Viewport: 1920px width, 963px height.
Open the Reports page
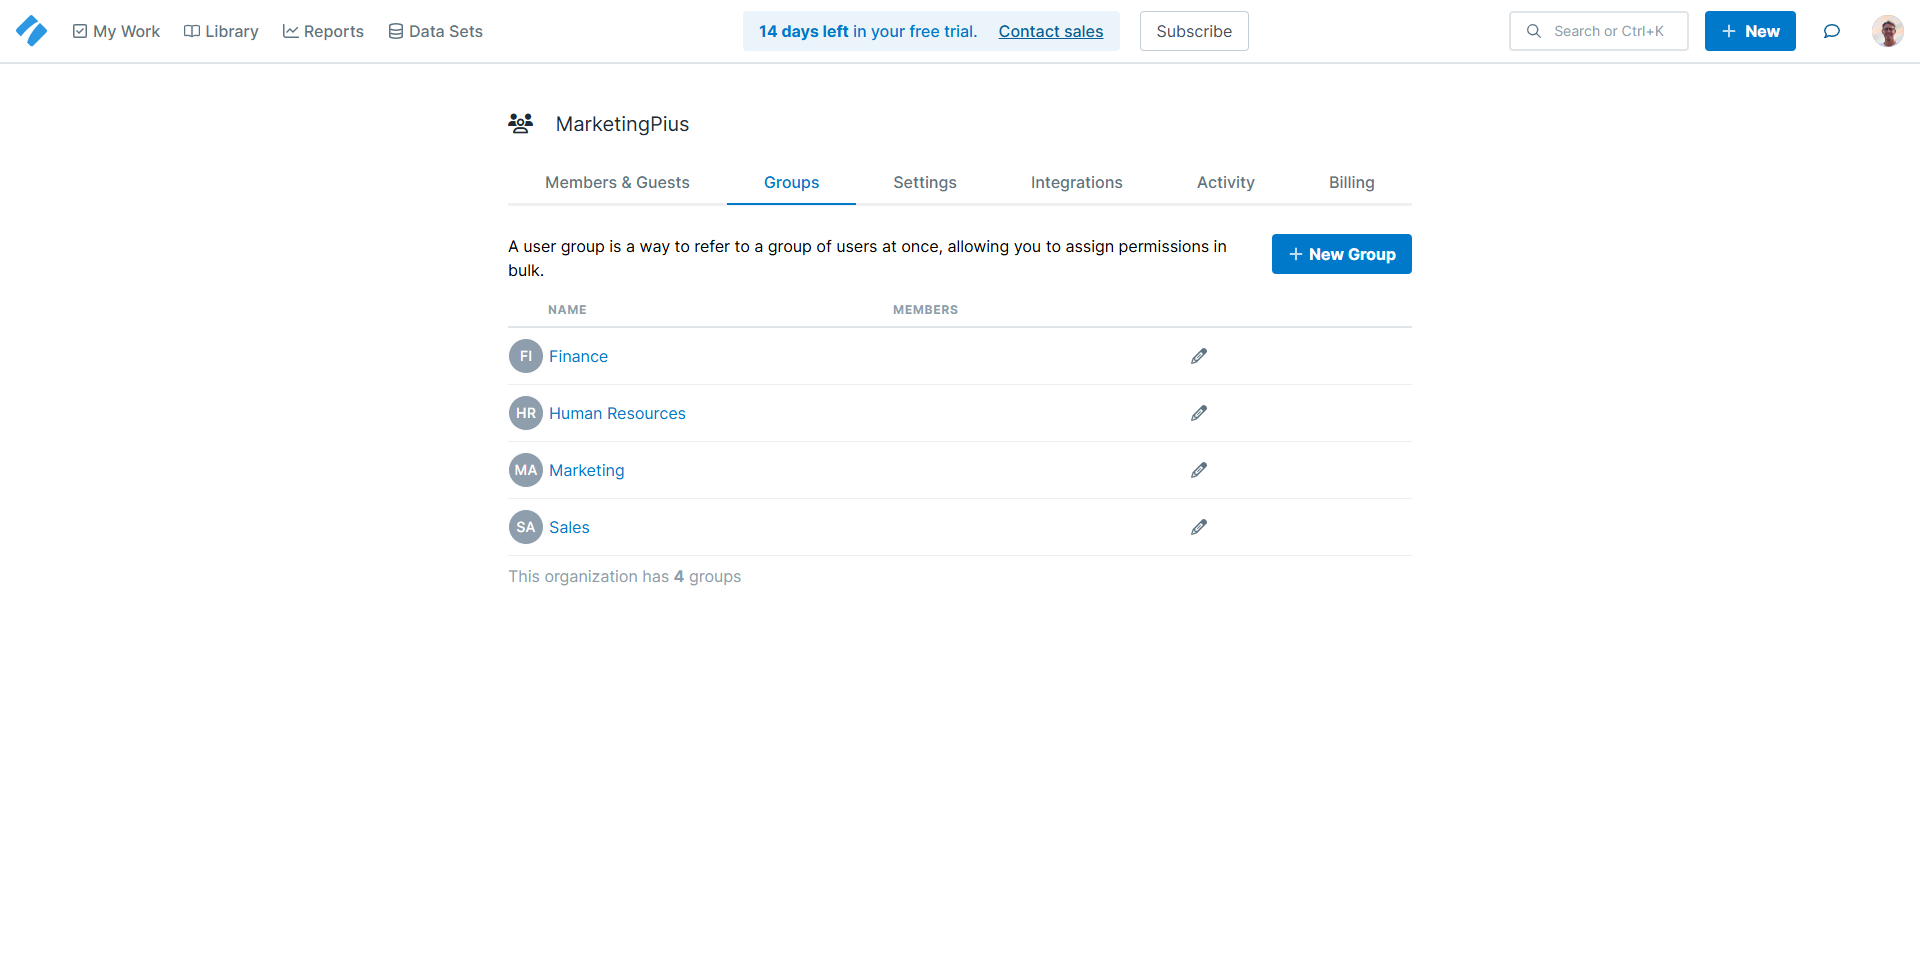click(x=323, y=31)
